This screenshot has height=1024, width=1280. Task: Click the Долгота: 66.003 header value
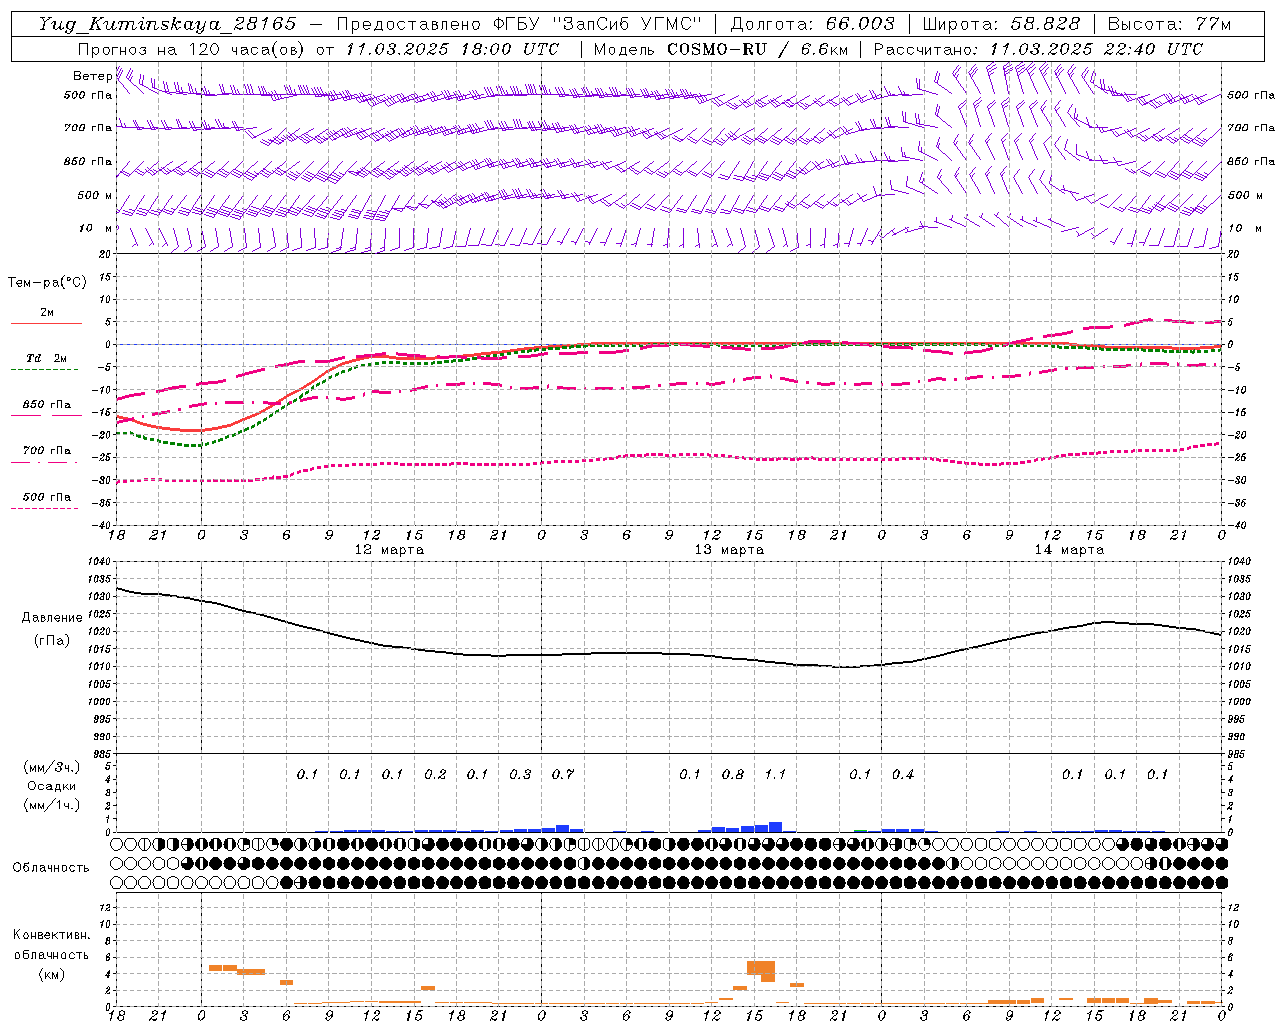coord(812,24)
